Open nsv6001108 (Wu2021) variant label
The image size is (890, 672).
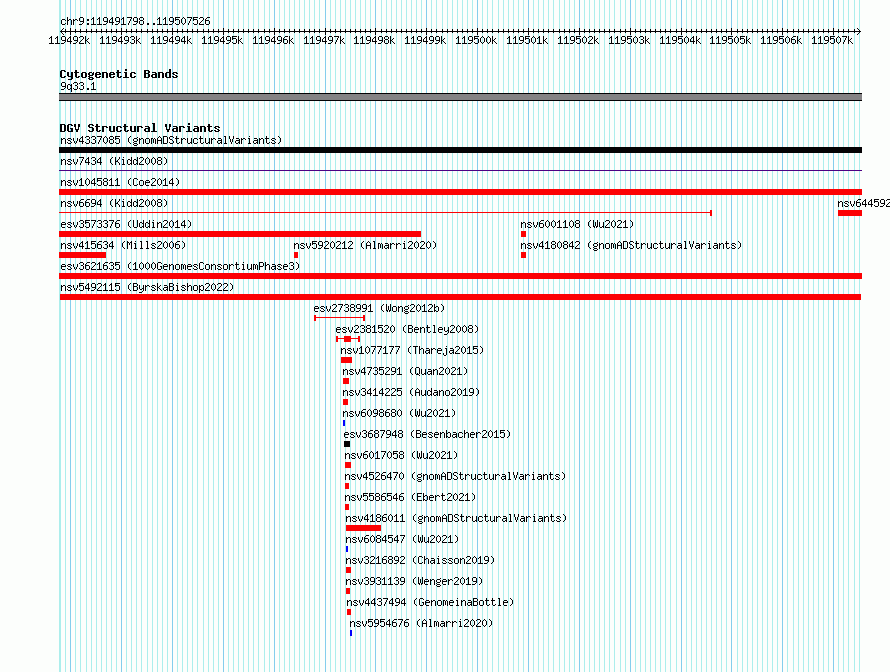[x=577, y=224]
